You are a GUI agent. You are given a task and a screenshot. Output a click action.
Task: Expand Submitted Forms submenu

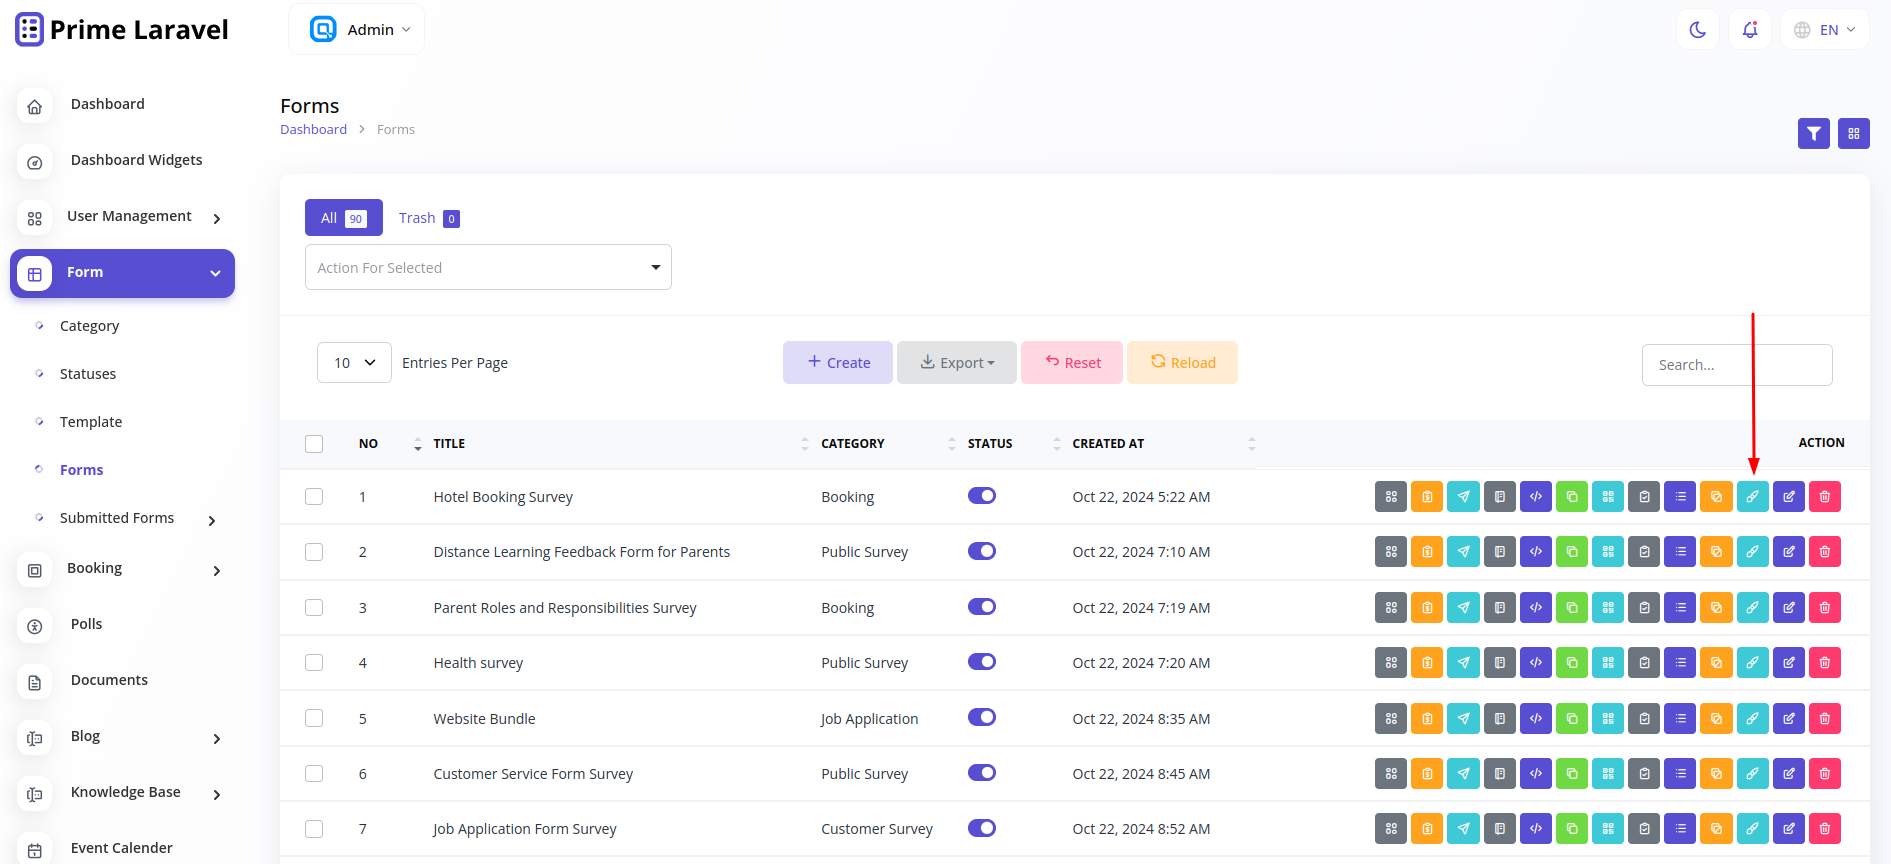click(128, 518)
